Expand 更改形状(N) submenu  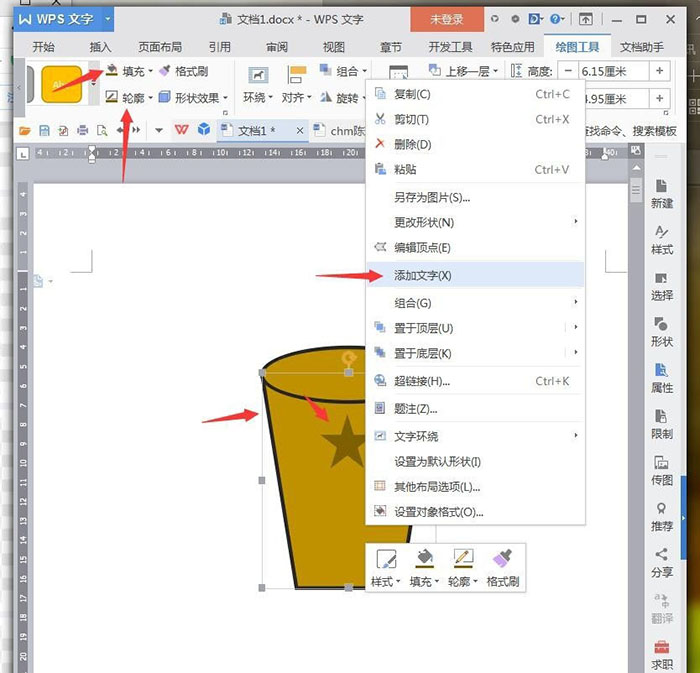475,222
